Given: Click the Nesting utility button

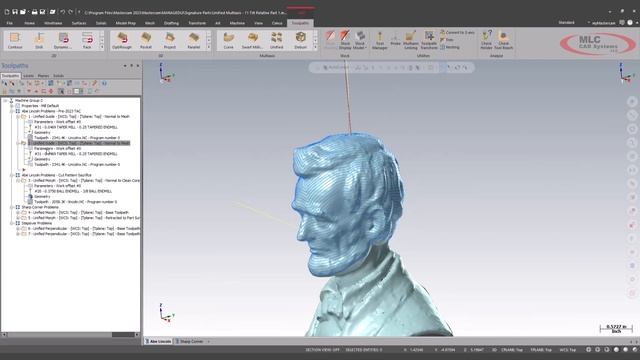Looking at the screenshot, I should tap(450, 47).
